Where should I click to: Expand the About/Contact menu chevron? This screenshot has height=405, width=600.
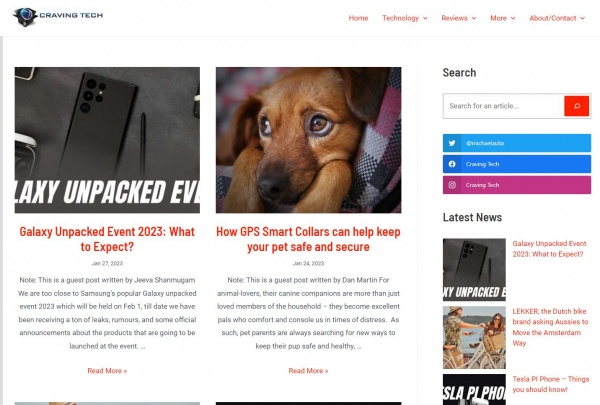(x=583, y=18)
